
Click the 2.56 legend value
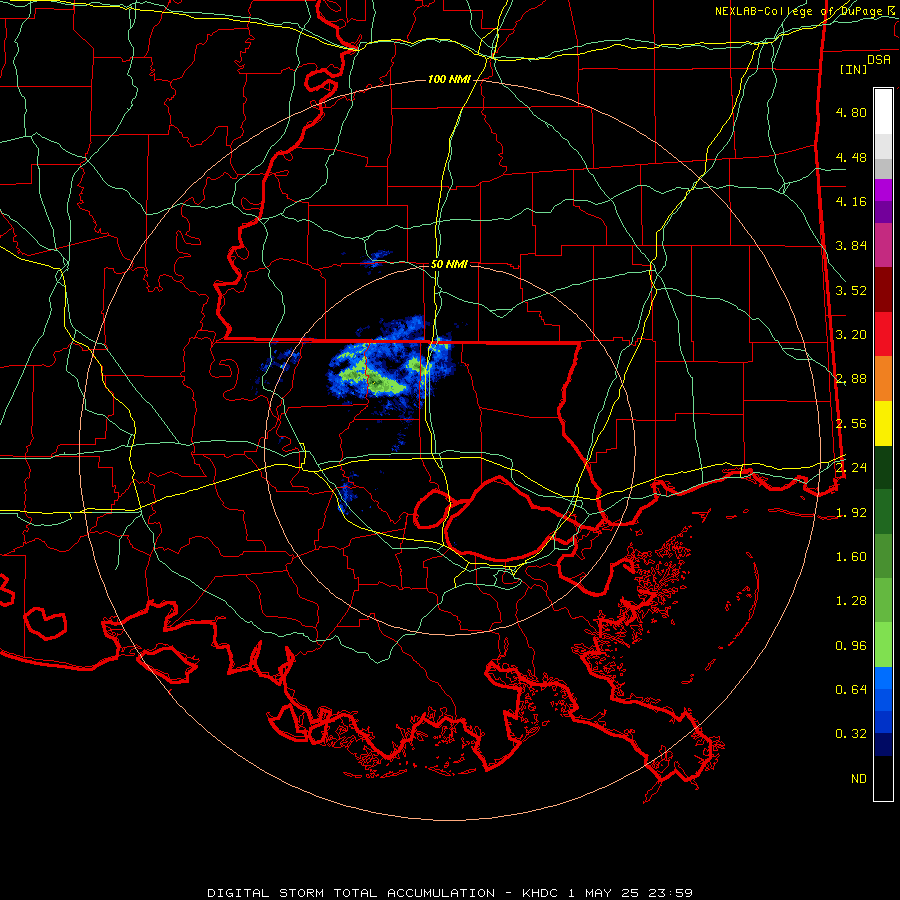pyautogui.click(x=851, y=424)
